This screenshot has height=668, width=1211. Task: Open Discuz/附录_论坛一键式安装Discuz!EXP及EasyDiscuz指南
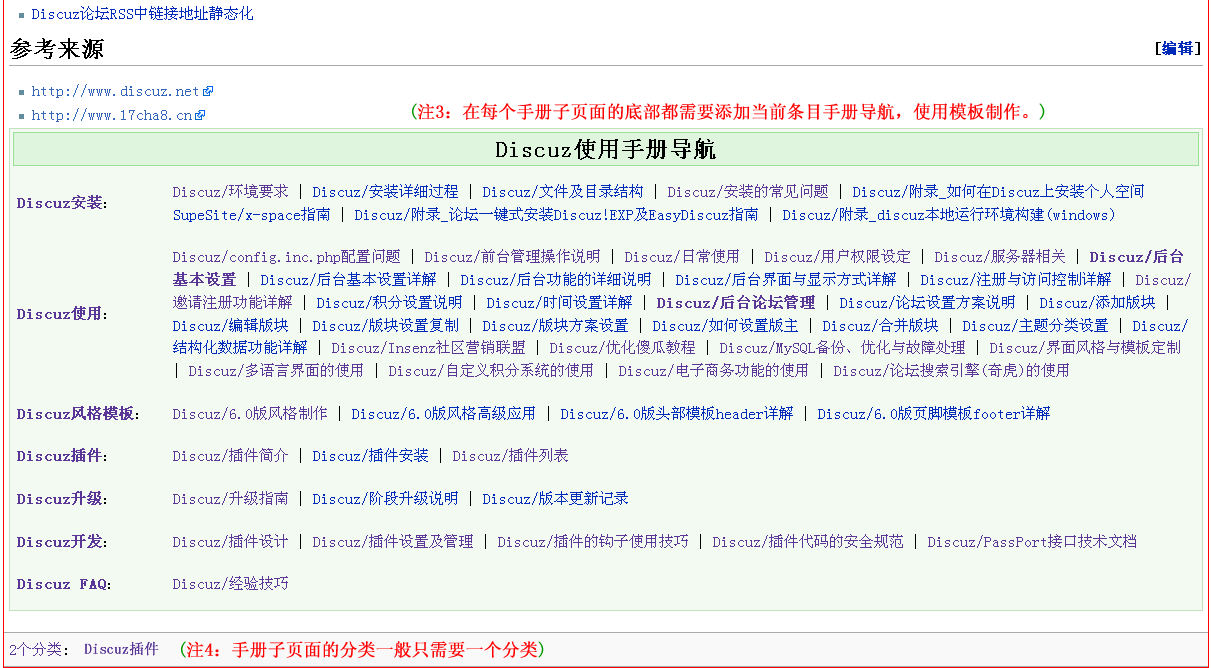(x=556, y=214)
